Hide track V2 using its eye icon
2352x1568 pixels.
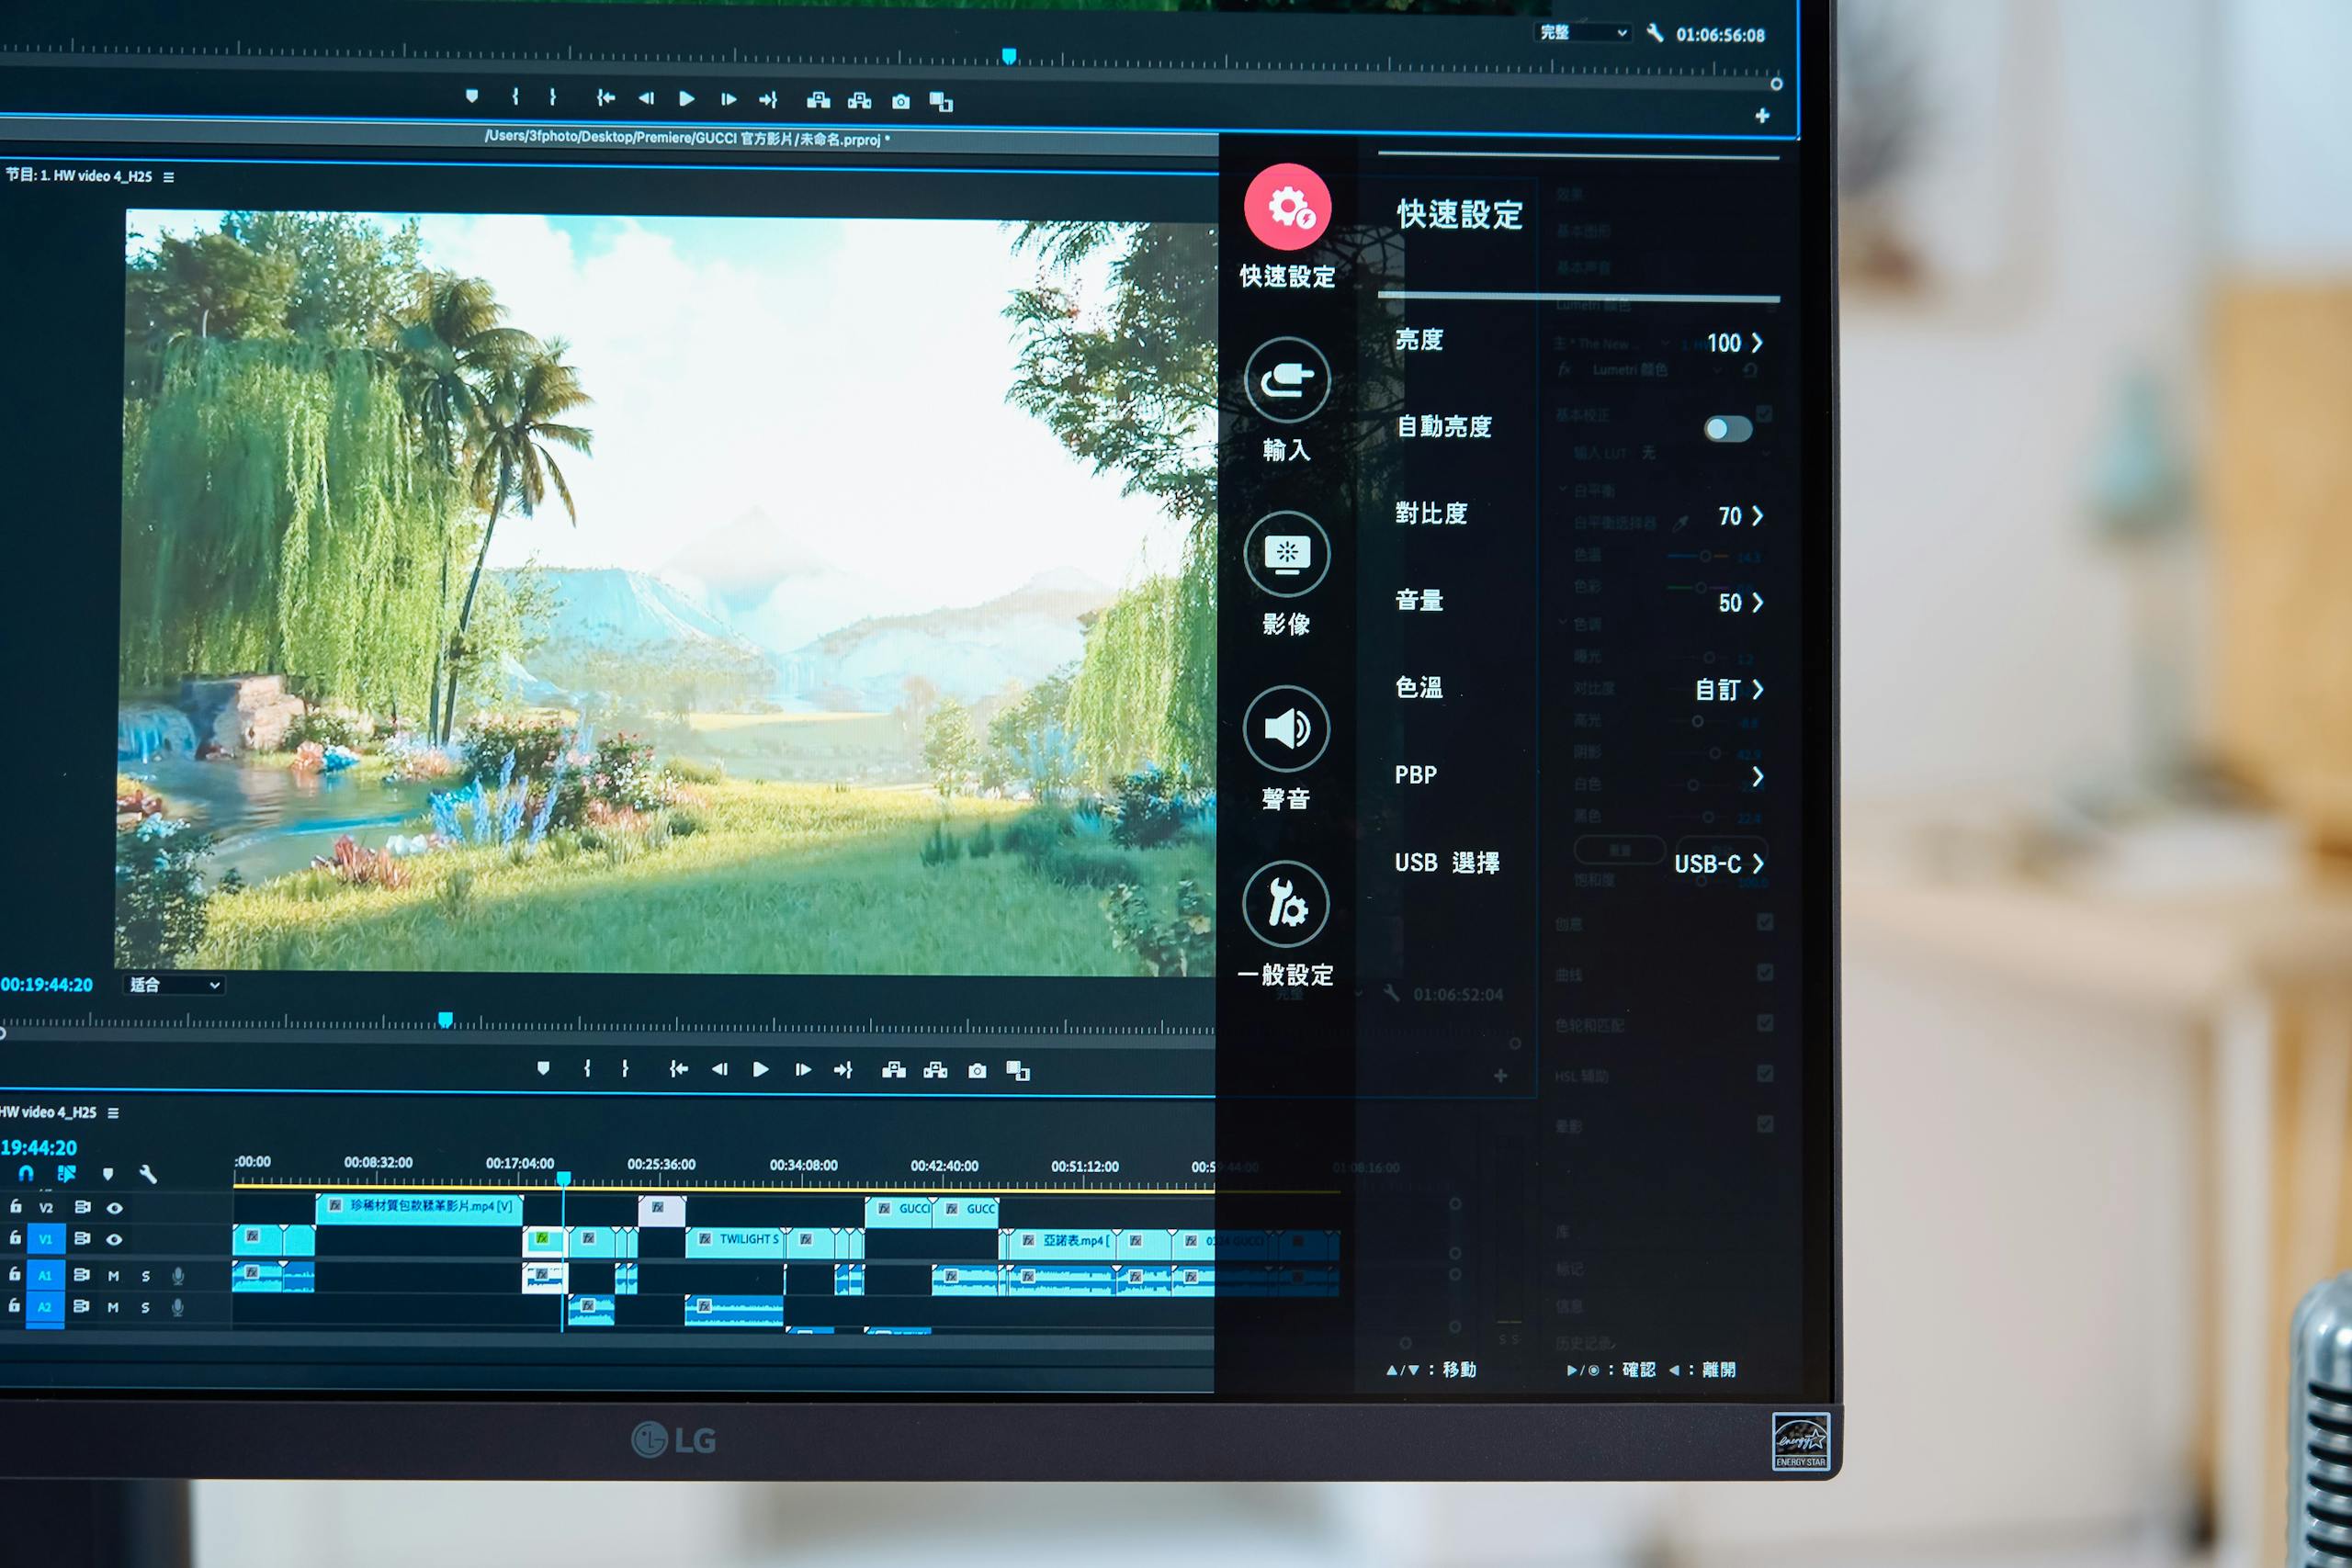(x=115, y=1208)
